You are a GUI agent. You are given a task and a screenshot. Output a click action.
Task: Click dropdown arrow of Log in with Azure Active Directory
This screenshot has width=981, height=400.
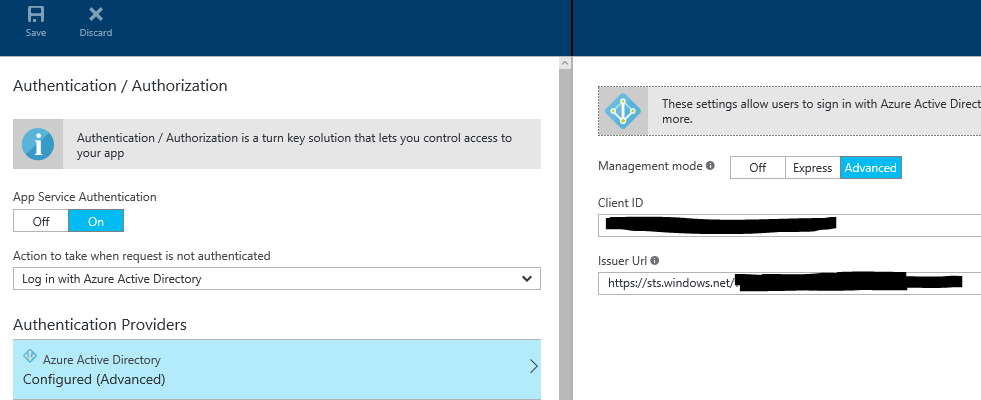[x=527, y=279]
